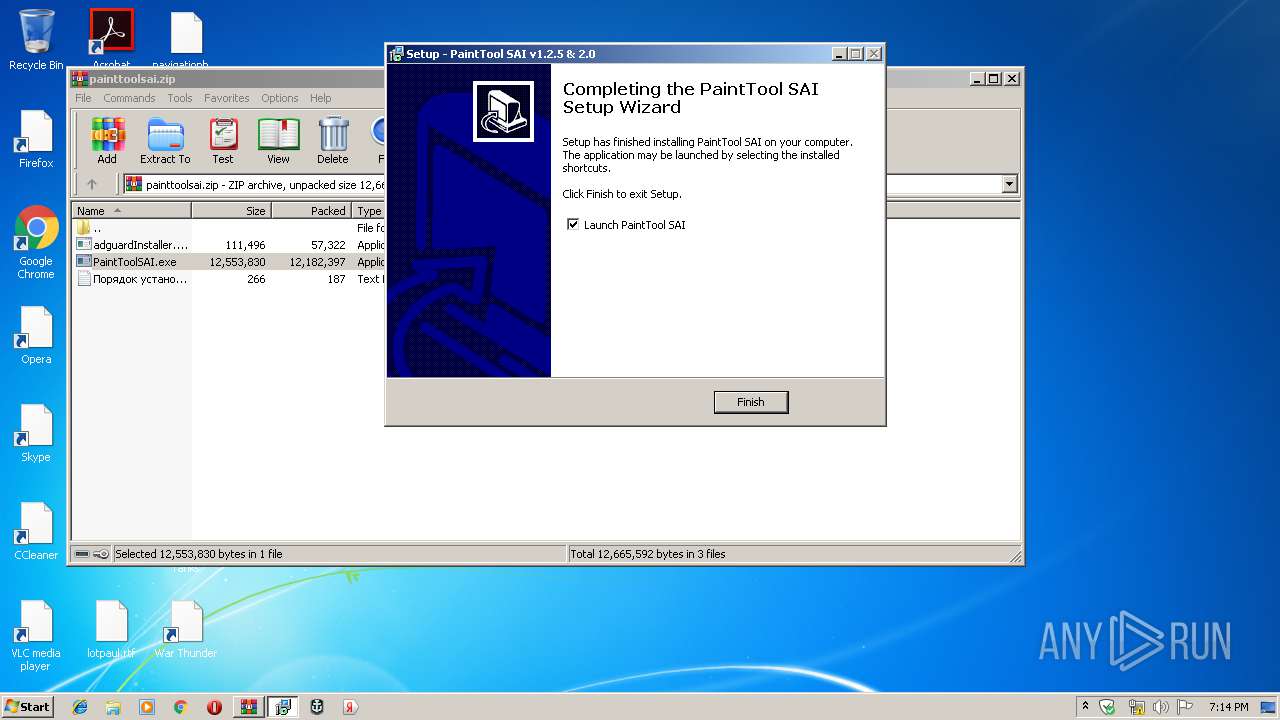Open Internet Explorer from the taskbar
The width and height of the screenshot is (1280, 720).
80,707
